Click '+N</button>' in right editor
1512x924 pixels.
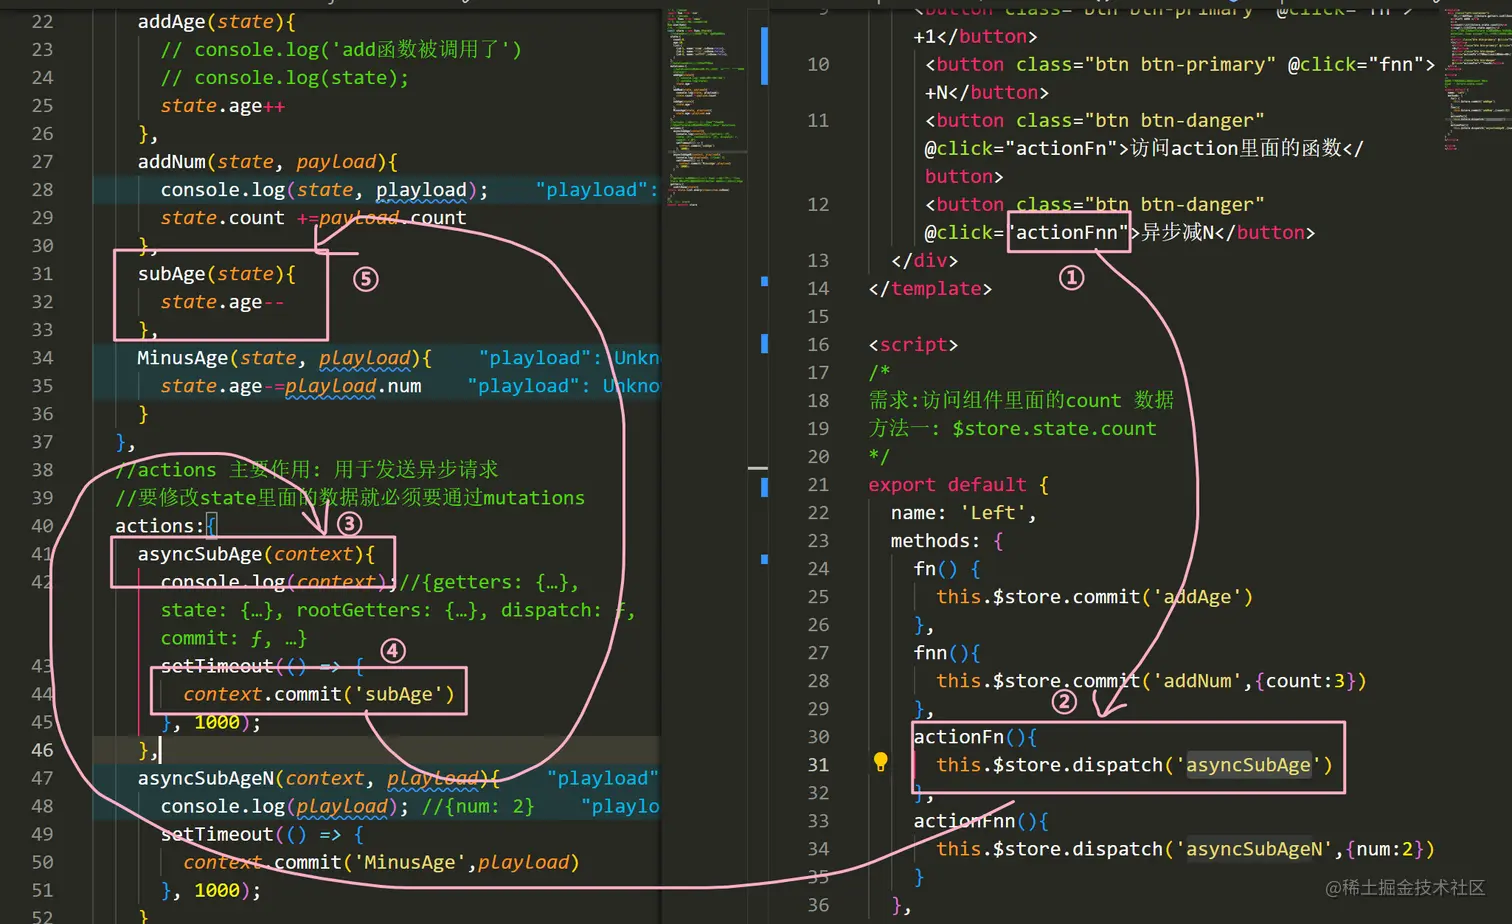click(x=987, y=93)
